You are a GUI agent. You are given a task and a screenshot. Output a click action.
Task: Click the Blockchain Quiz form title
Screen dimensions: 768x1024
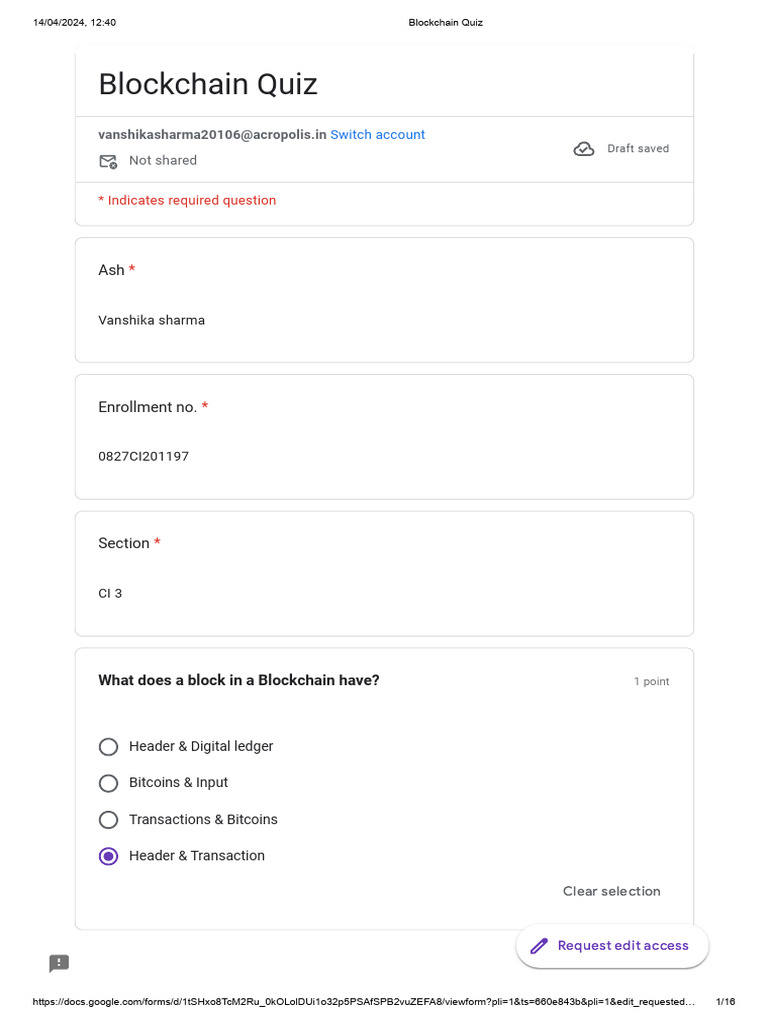(208, 84)
